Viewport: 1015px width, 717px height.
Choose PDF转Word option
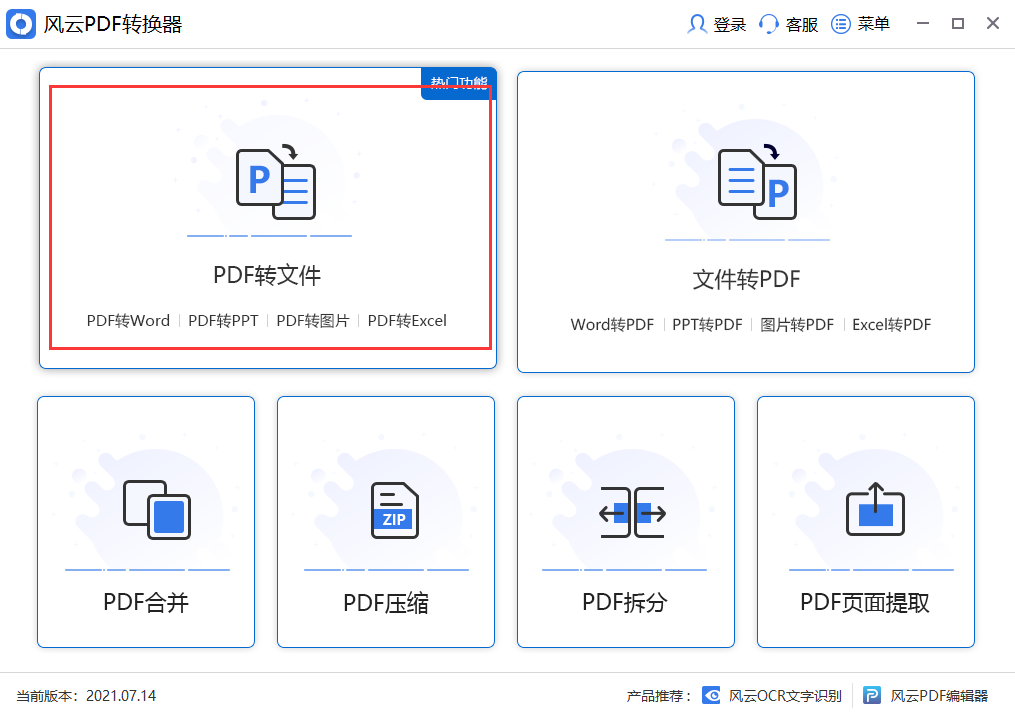click(x=128, y=320)
